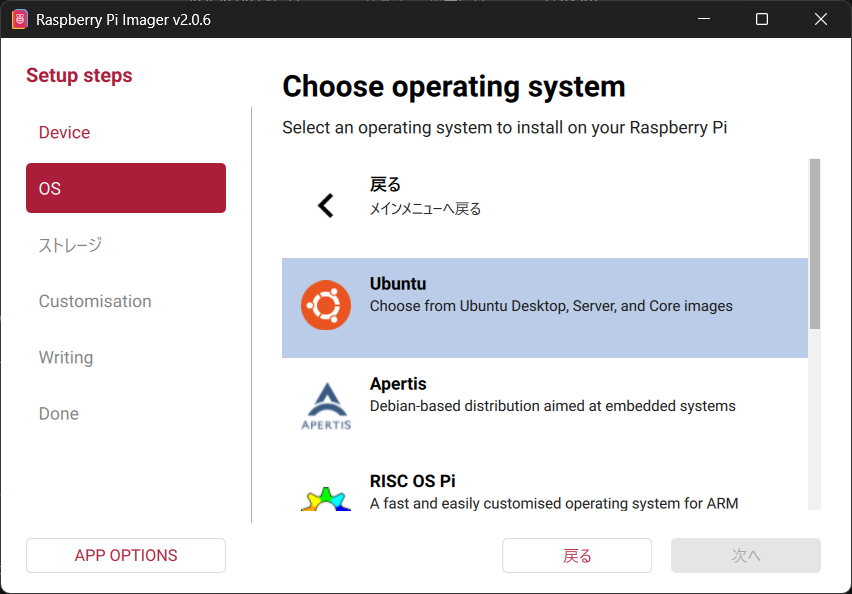Viewport: 852px width, 594px height.
Task: Open APP OPTIONS
Action: point(126,555)
